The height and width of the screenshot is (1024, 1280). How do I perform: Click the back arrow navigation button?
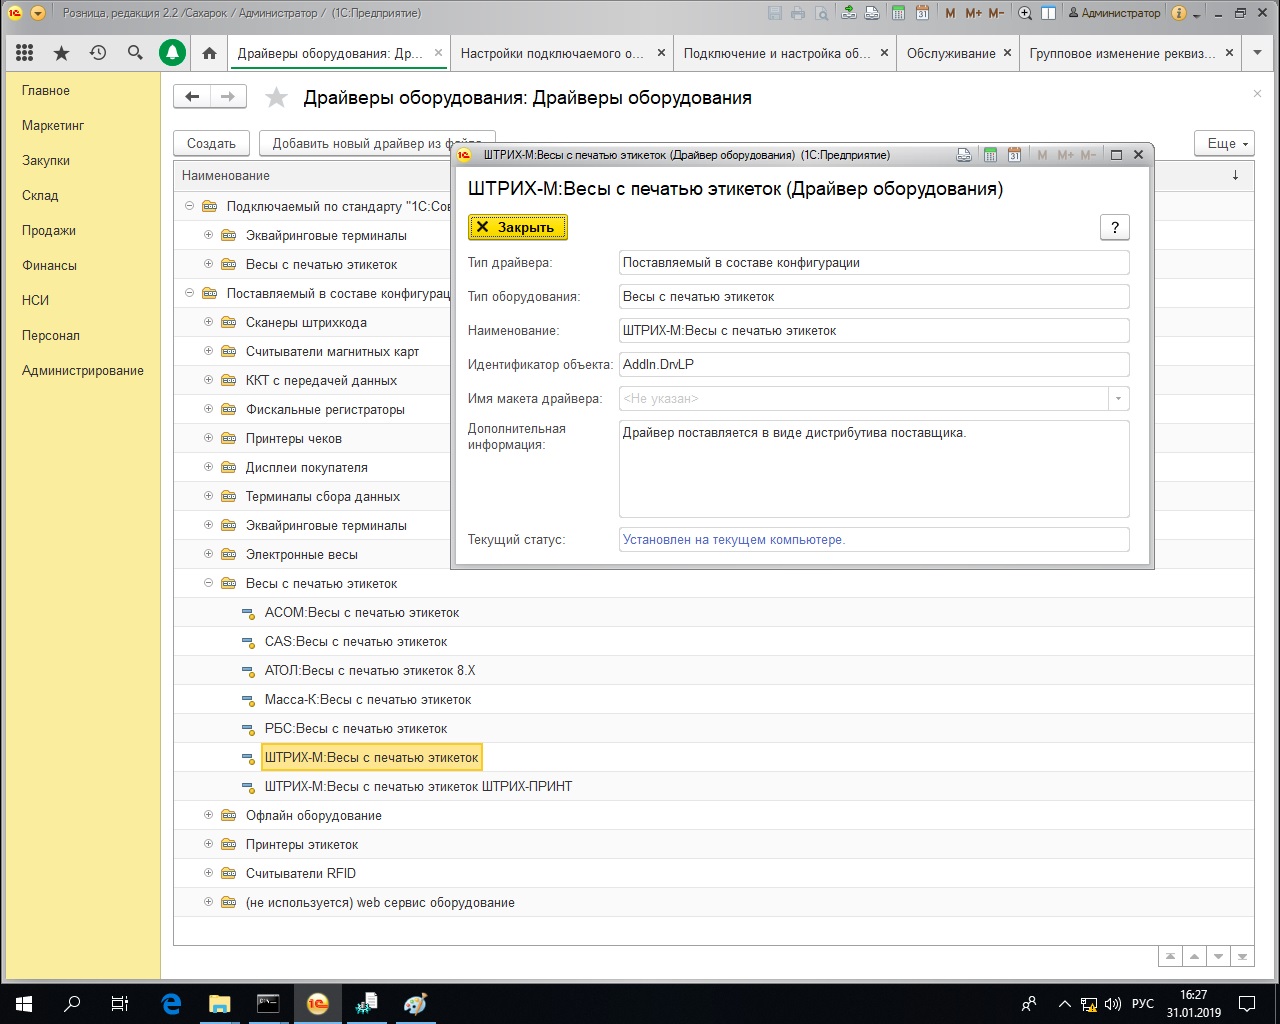(x=192, y=97)
